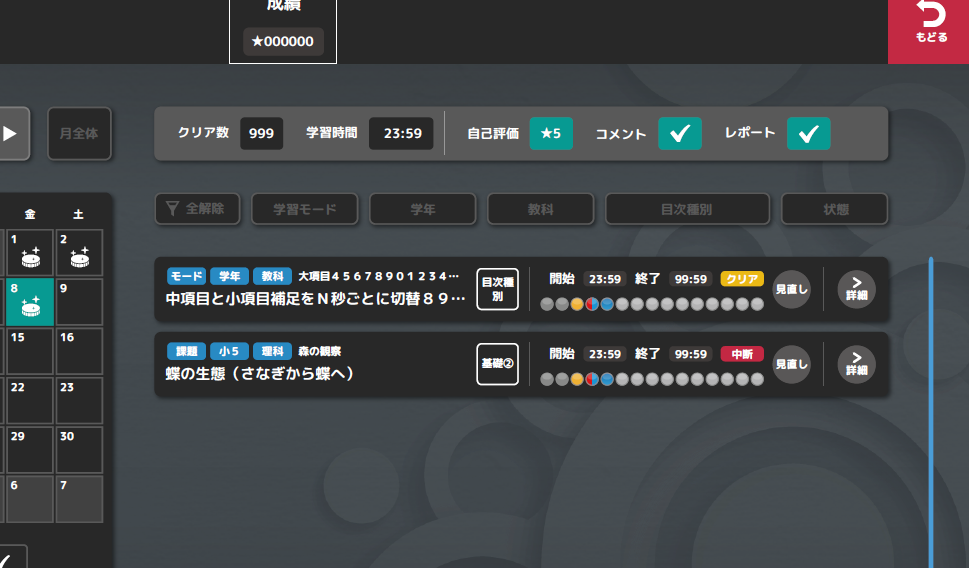Open the 教科 filter dropdown

point(541,209)
